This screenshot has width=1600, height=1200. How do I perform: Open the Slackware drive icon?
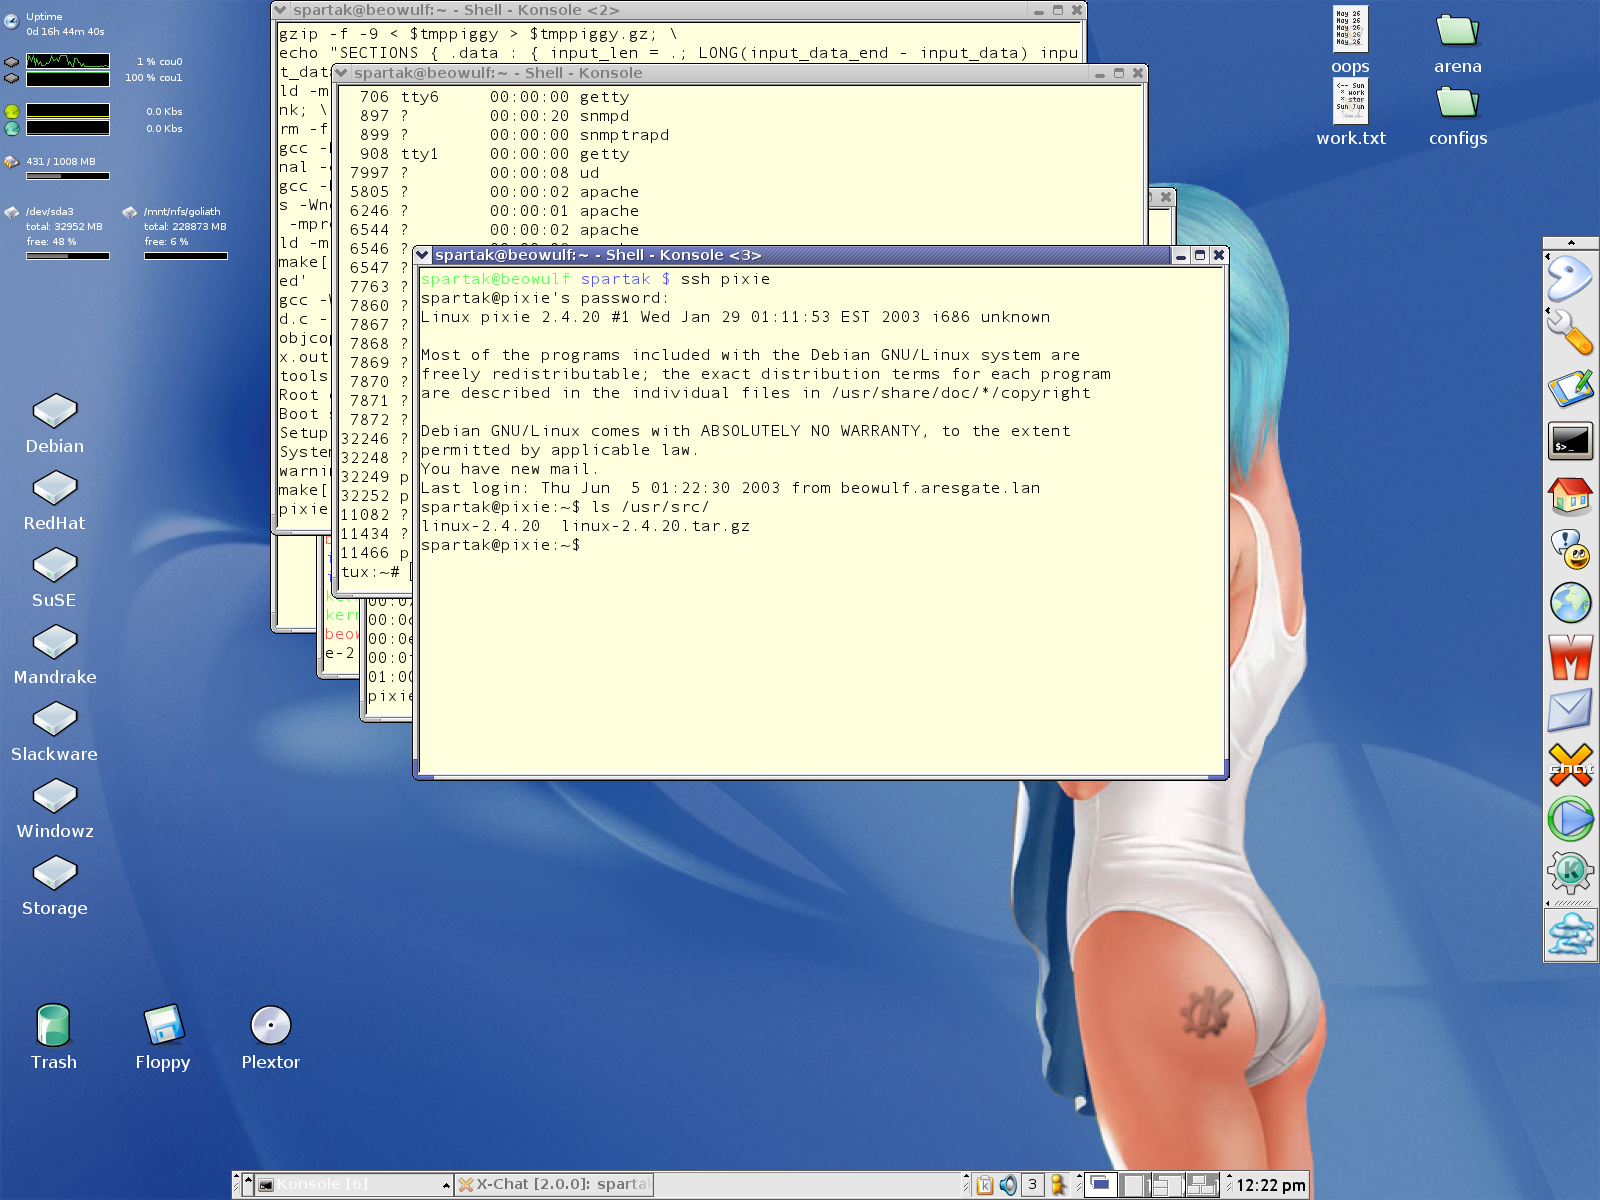tap(55, 719)
